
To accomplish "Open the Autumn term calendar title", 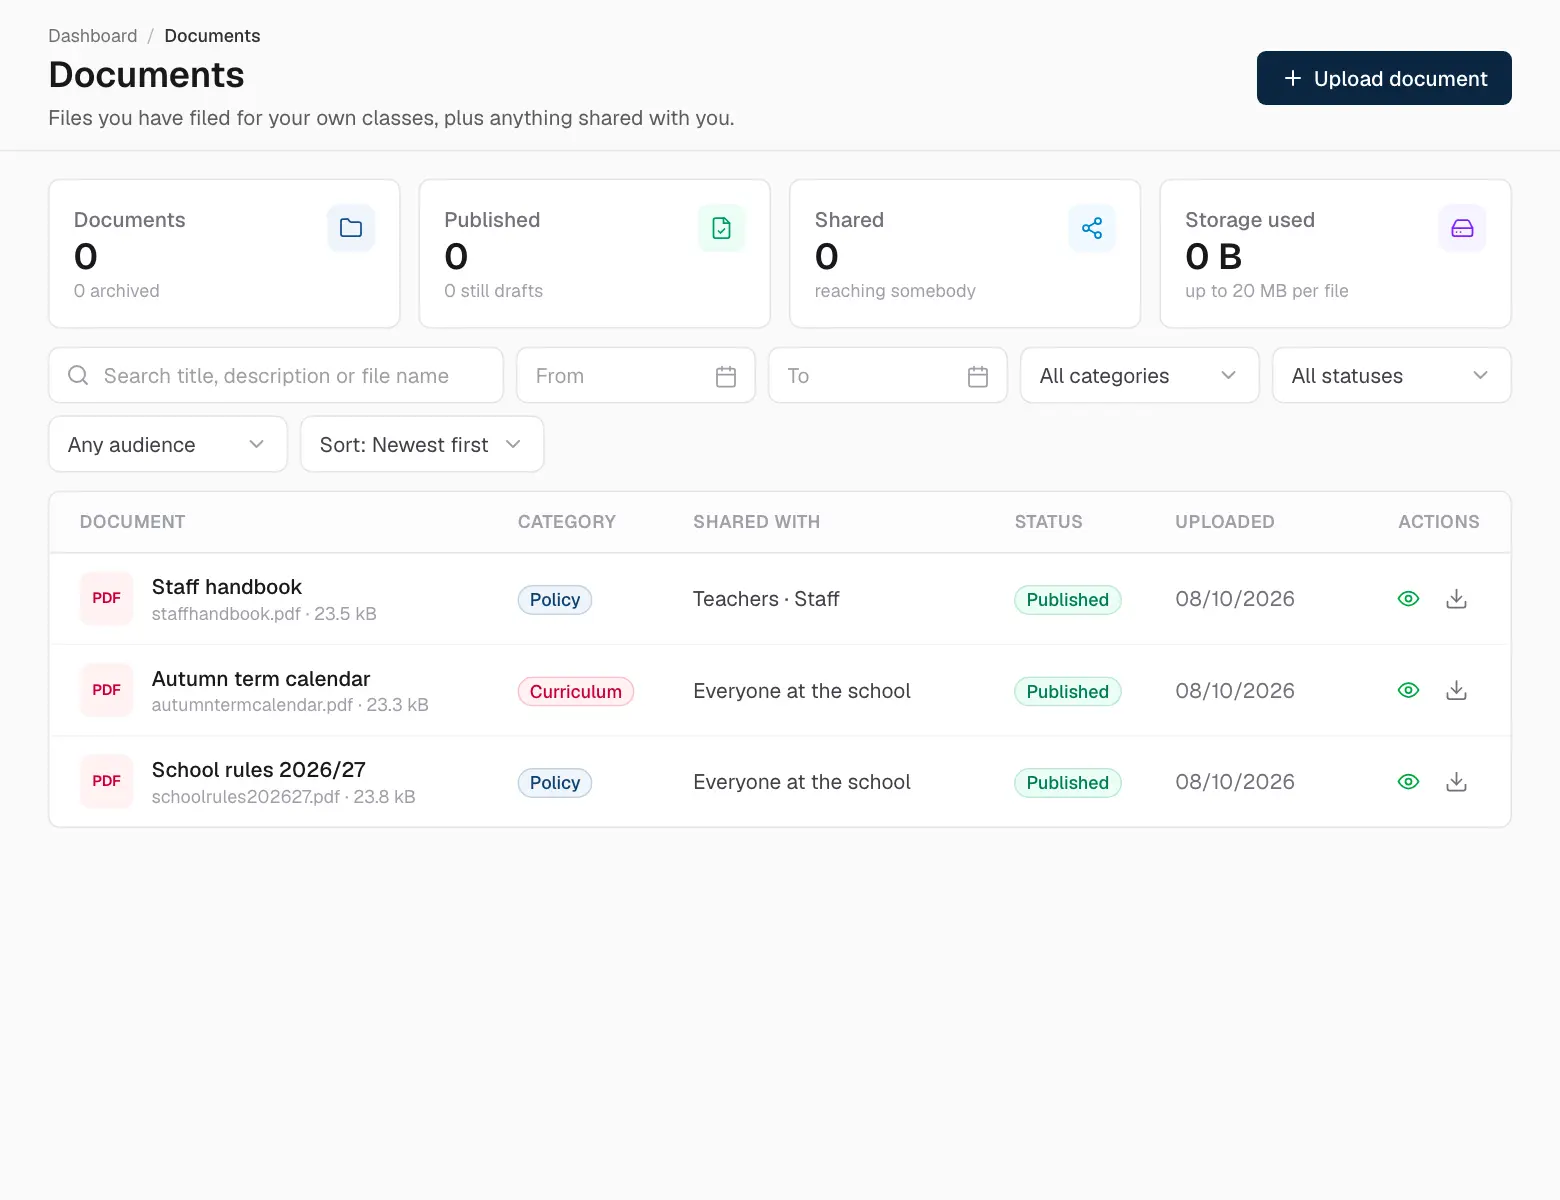I will [261, 679].
